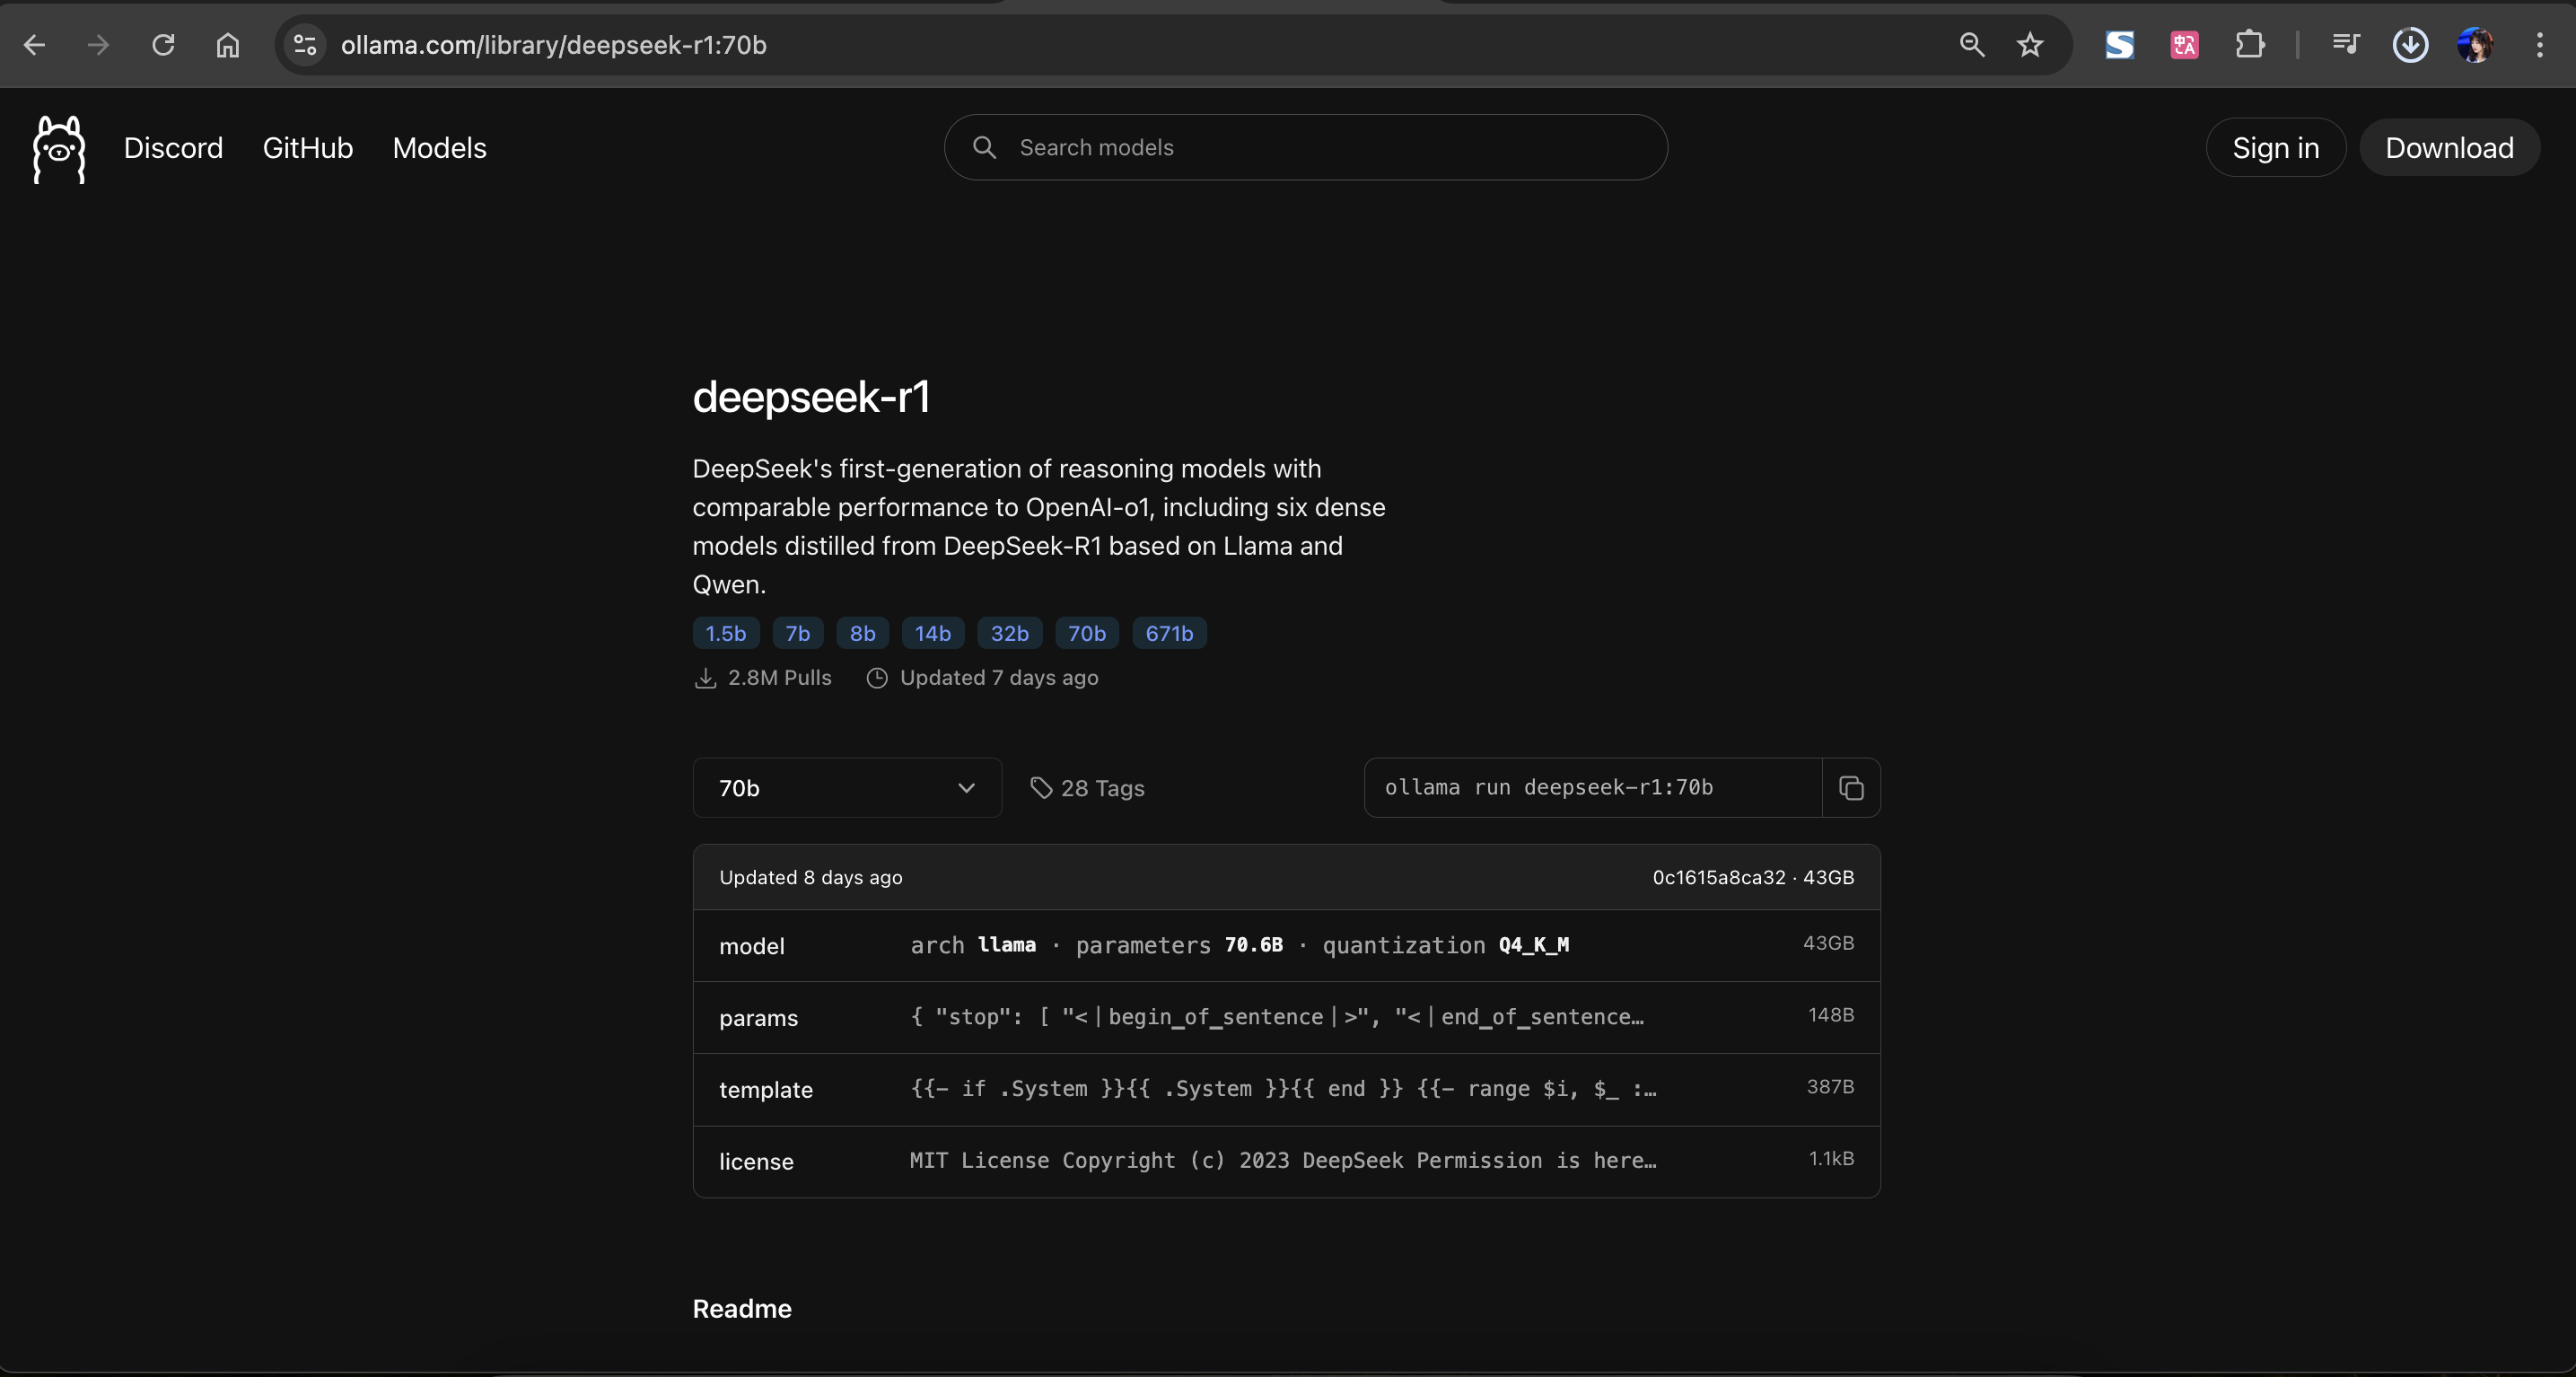The width and height of the screenshot is (2576, 1377).
Task: Click the Sign in button
Action: [2275, 148]
